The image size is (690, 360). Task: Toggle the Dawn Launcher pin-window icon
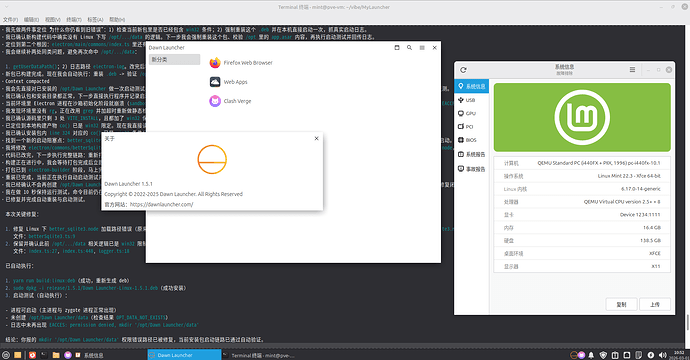(x=397, y=48)
